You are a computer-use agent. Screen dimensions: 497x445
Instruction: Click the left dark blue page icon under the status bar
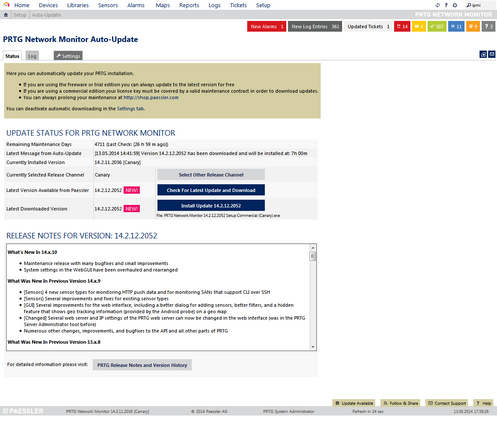483,54
